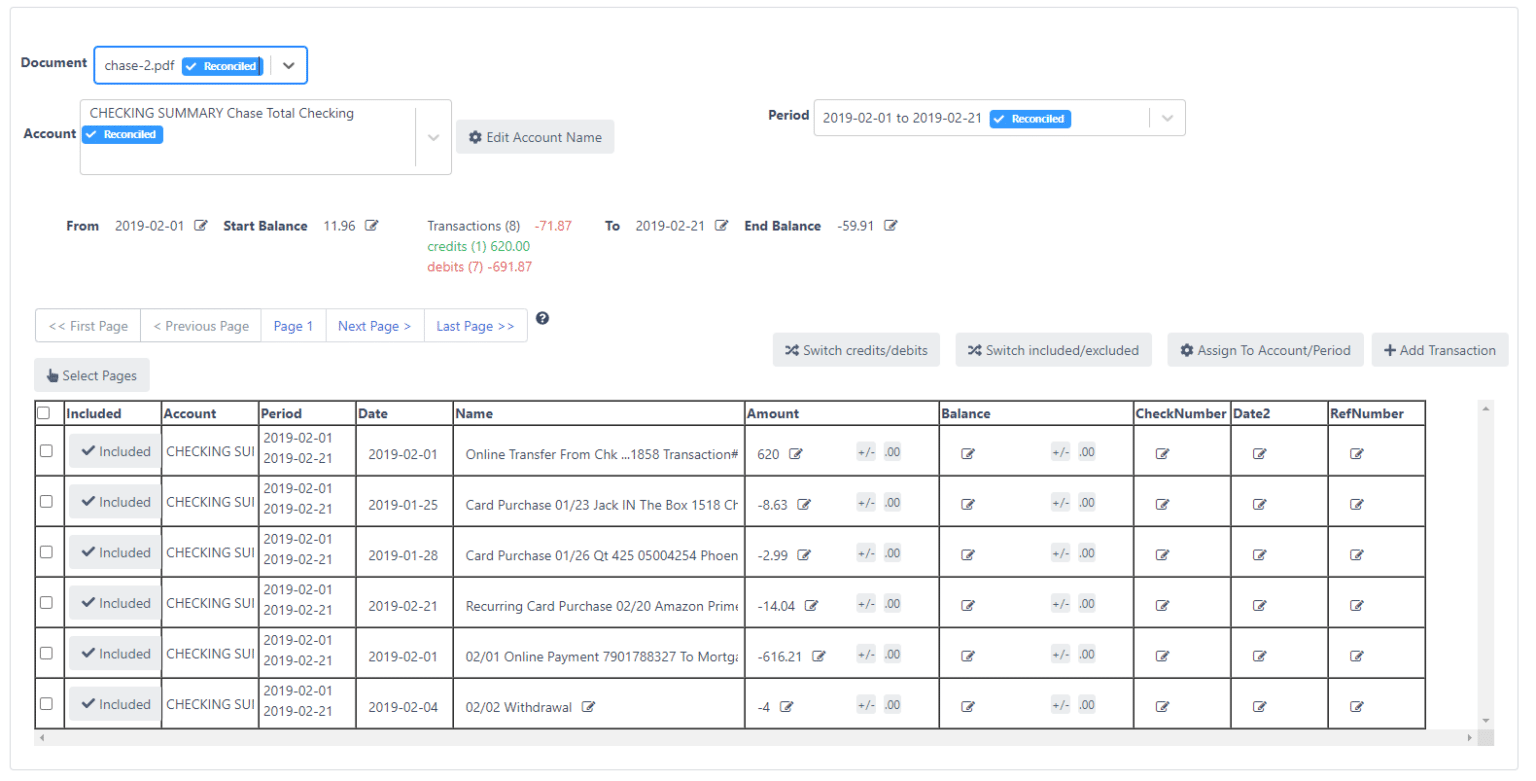This screenshot has width=1536, height=781.
Task: Select the Page 1 tab
Action: click(x=294, y=325)
